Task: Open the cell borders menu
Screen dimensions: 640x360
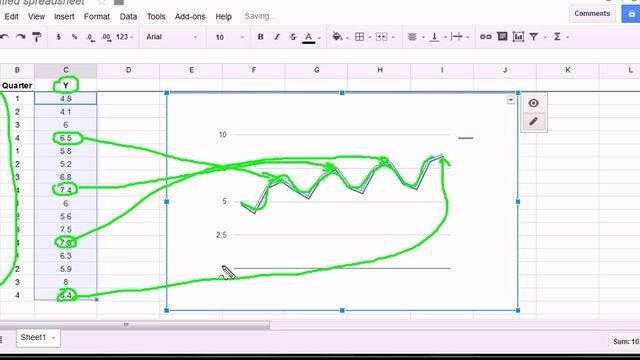Action: click(360, 37)
